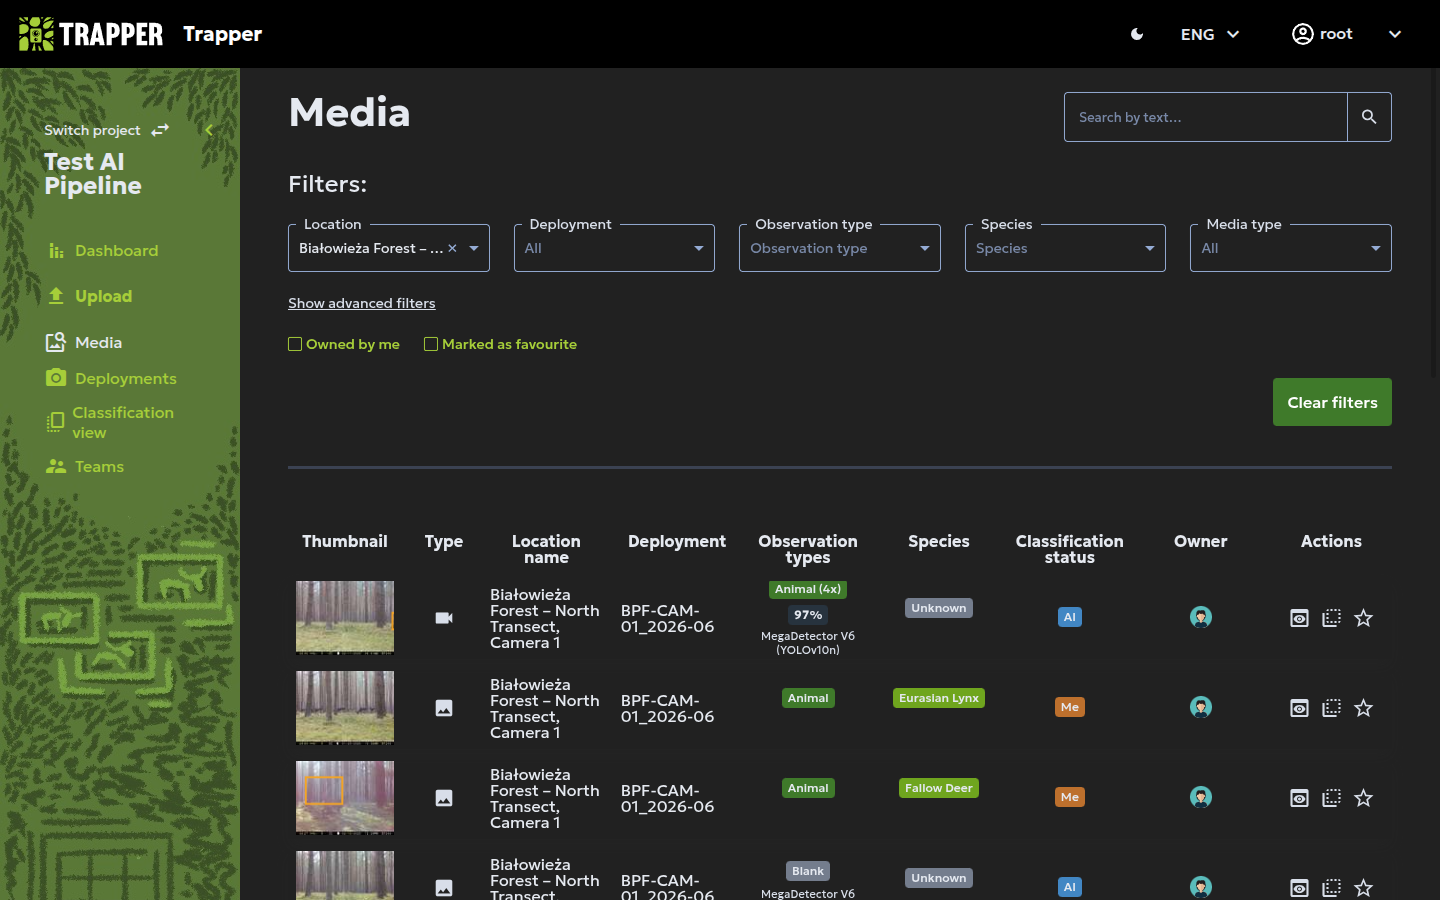Clear the Białowieża Forest location filter
The height and width of the screenshot is (900, 1440).
coord(452,248)
